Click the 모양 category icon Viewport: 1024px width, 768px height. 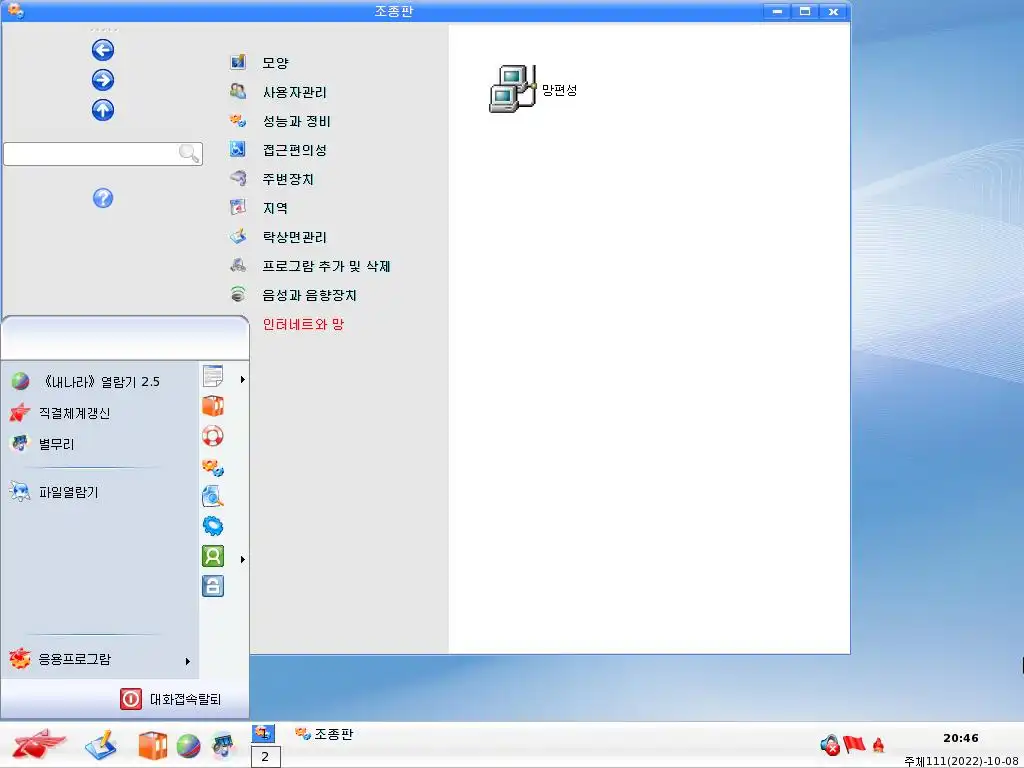click(x=238, y=62)
